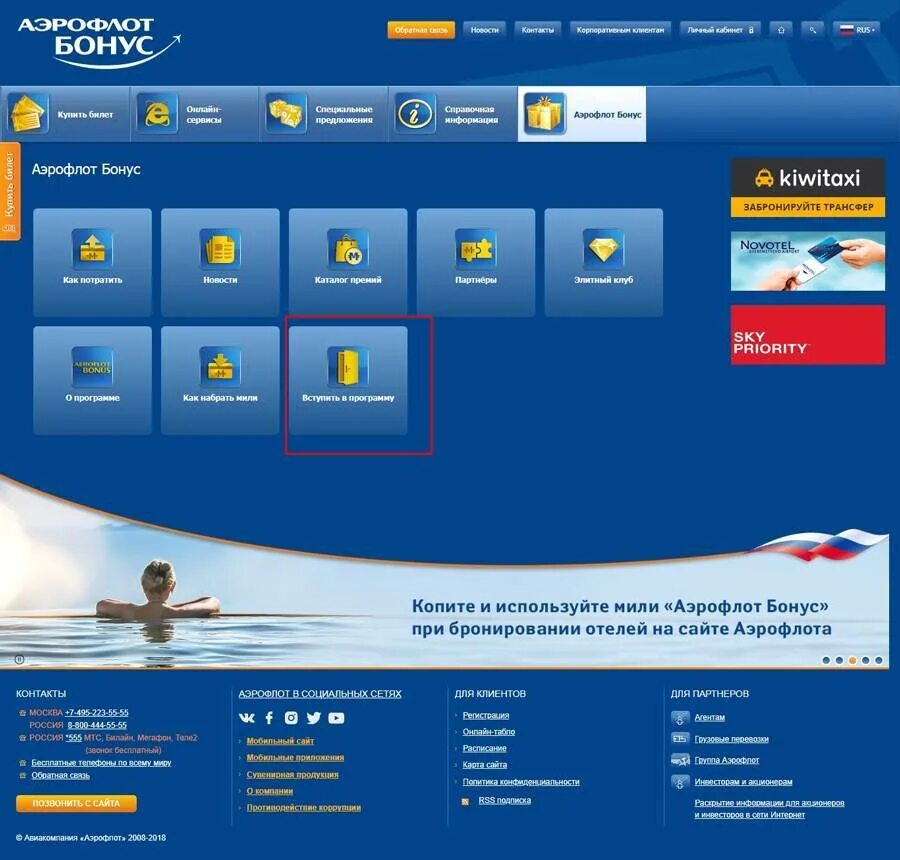
Task: Open Facebook social icon
Action: pyautogui.click(x=269, y=718)
